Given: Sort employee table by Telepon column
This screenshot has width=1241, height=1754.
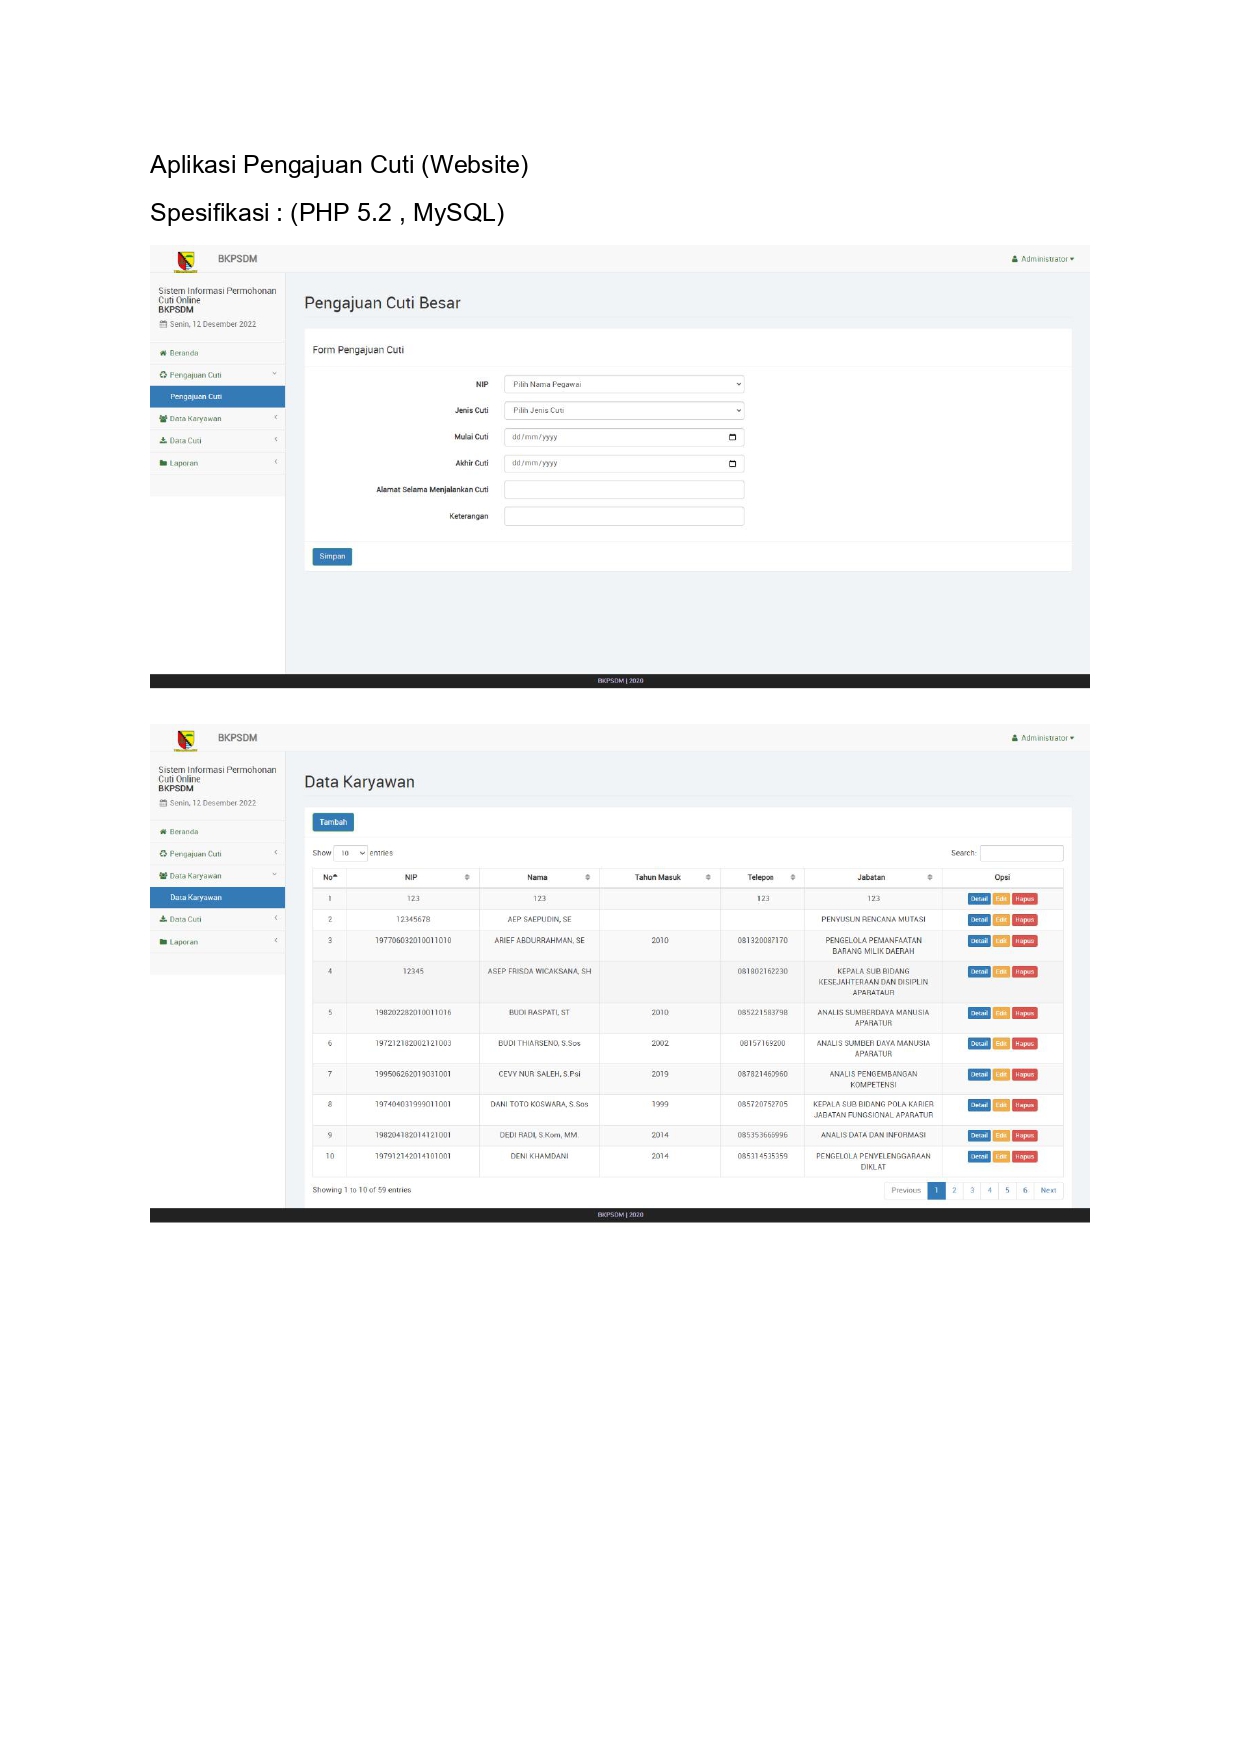Looking at the screenshot, I should coord(793,878).
